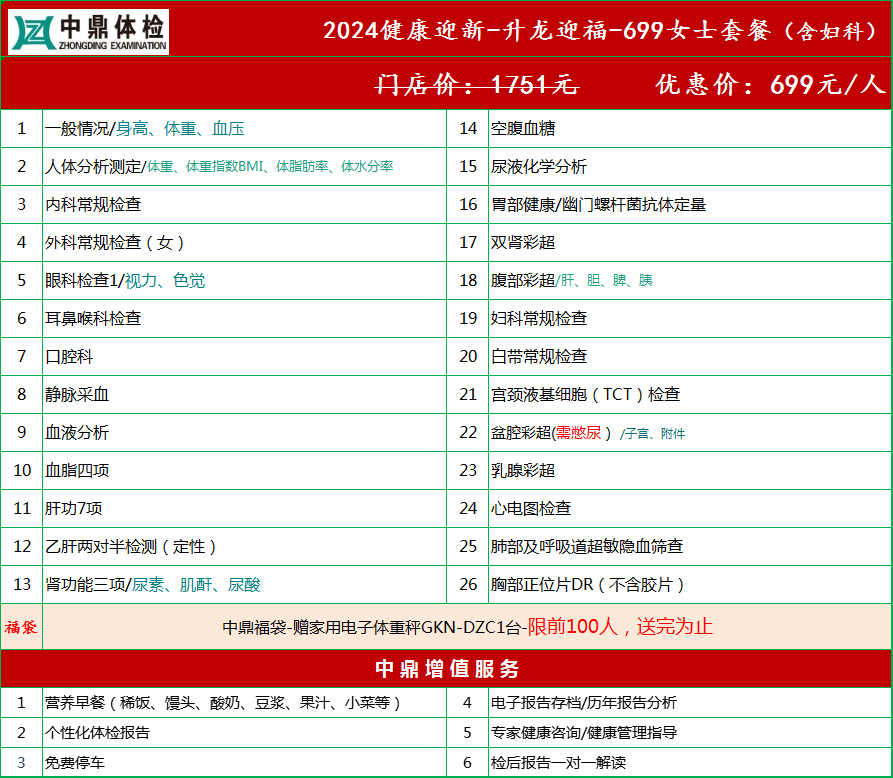
Task: Click the 人体分析测定 item cell
Action: click(244, 166)
